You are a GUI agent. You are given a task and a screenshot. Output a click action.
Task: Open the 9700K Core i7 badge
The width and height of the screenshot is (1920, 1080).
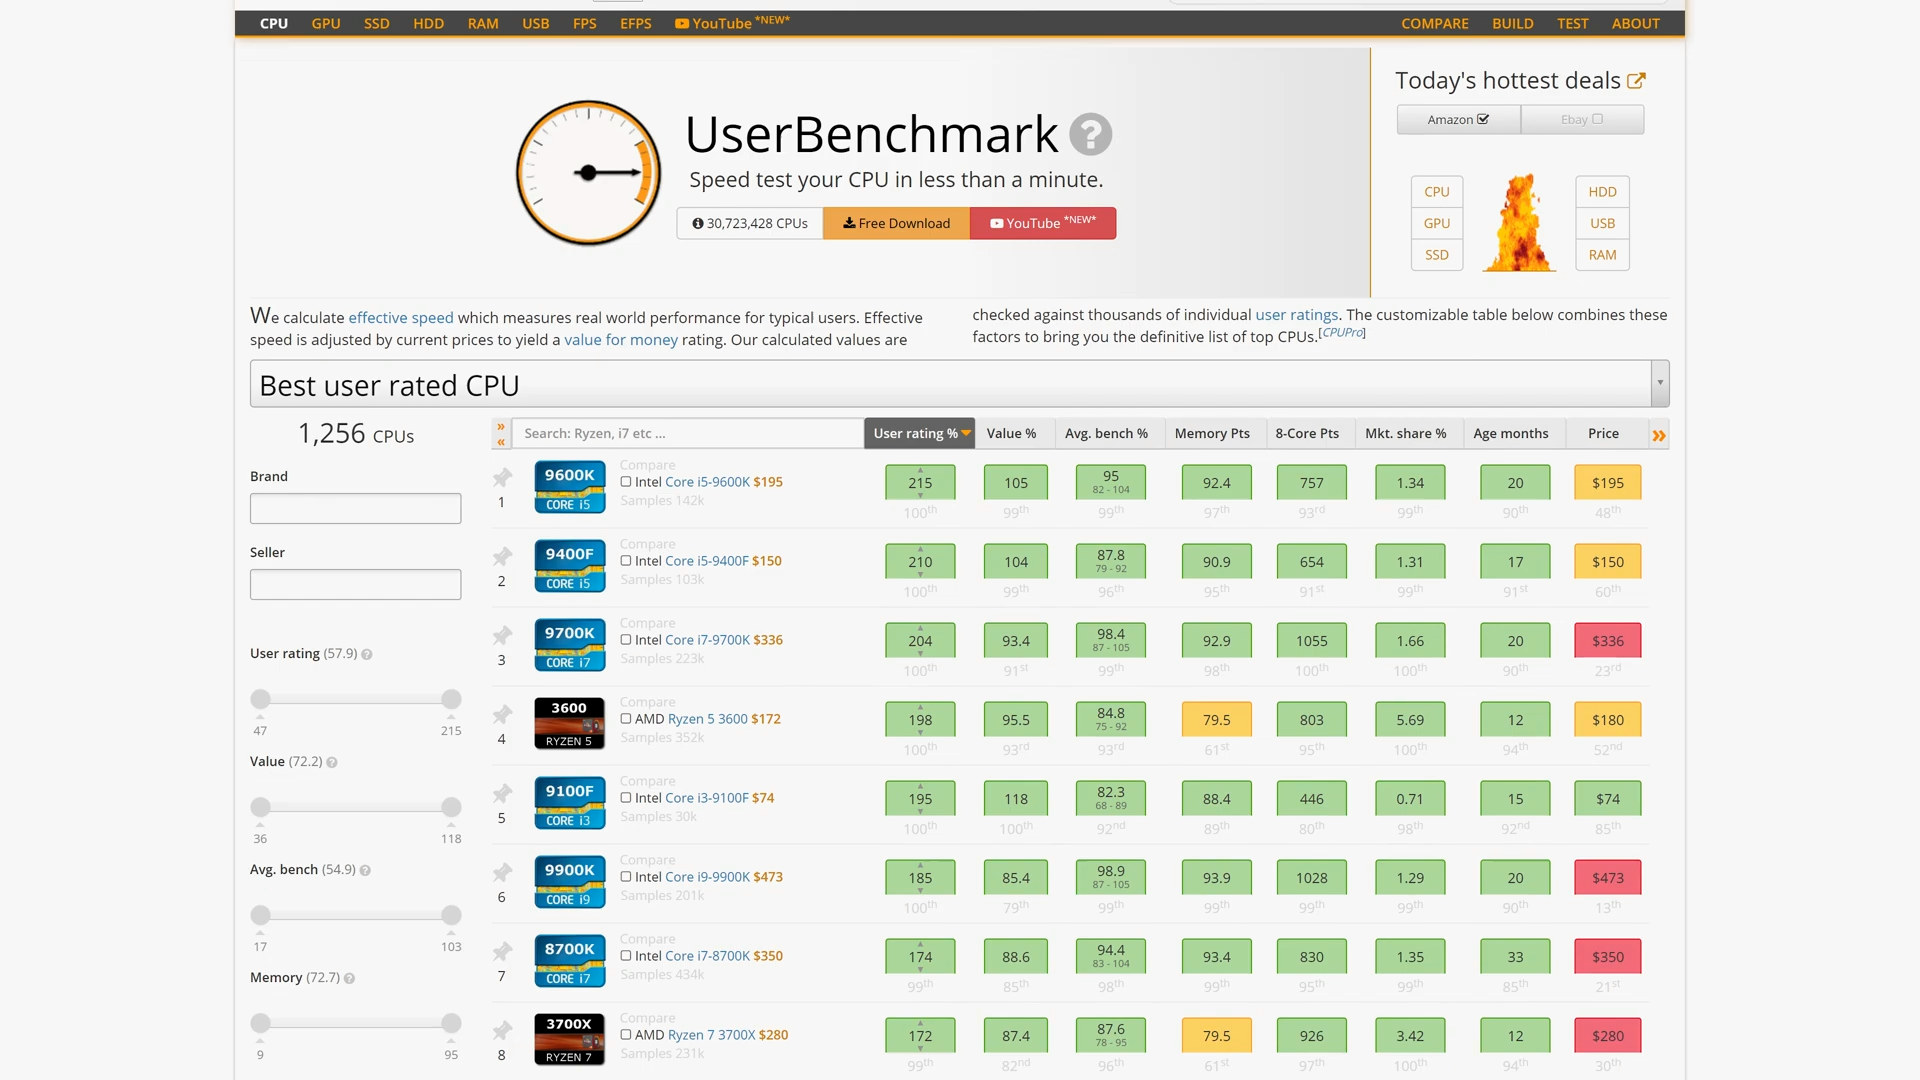tap(569, 645)
